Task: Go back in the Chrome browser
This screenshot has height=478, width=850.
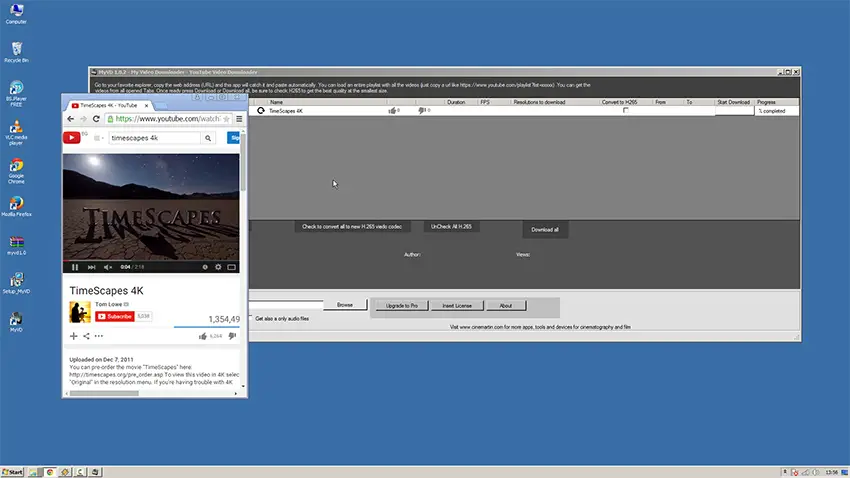Action: 70,119
